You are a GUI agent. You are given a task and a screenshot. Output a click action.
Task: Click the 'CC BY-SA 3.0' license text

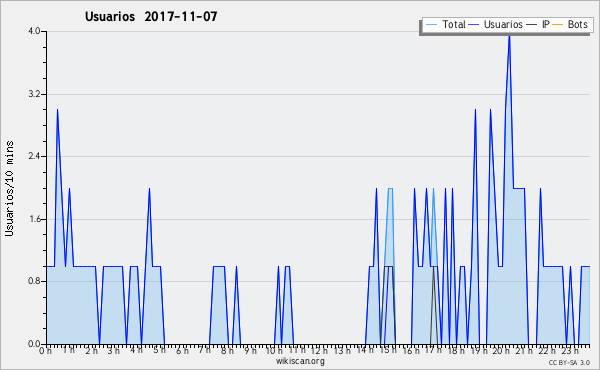point(569,362)
